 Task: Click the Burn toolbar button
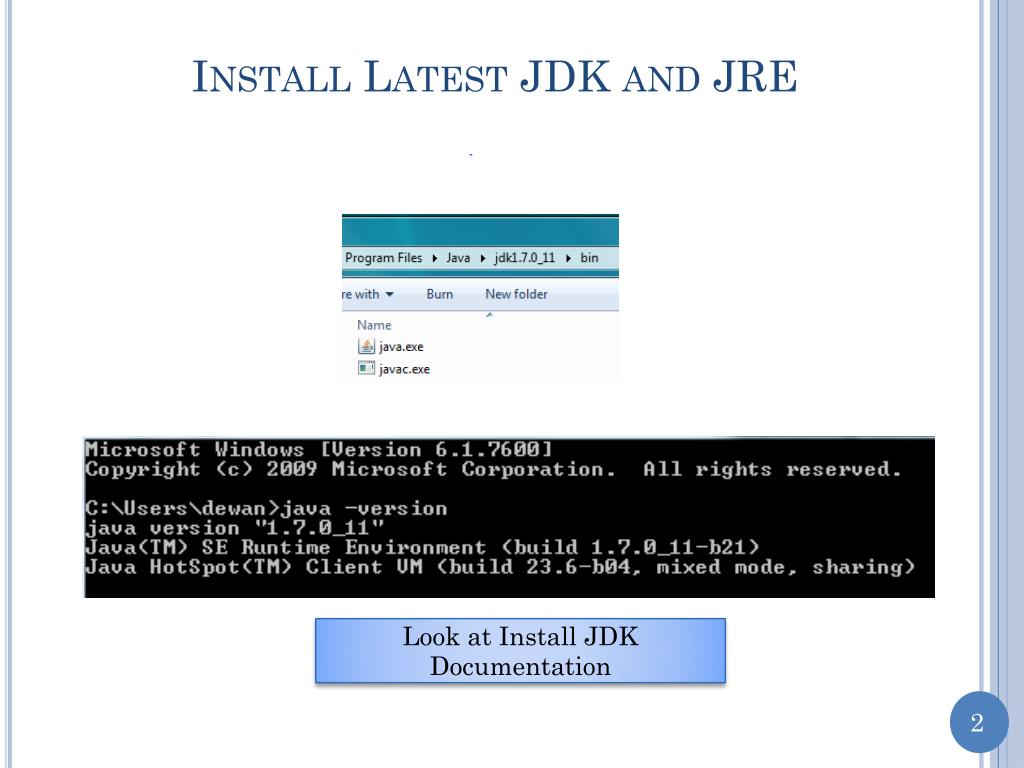[x=440, y=294]
